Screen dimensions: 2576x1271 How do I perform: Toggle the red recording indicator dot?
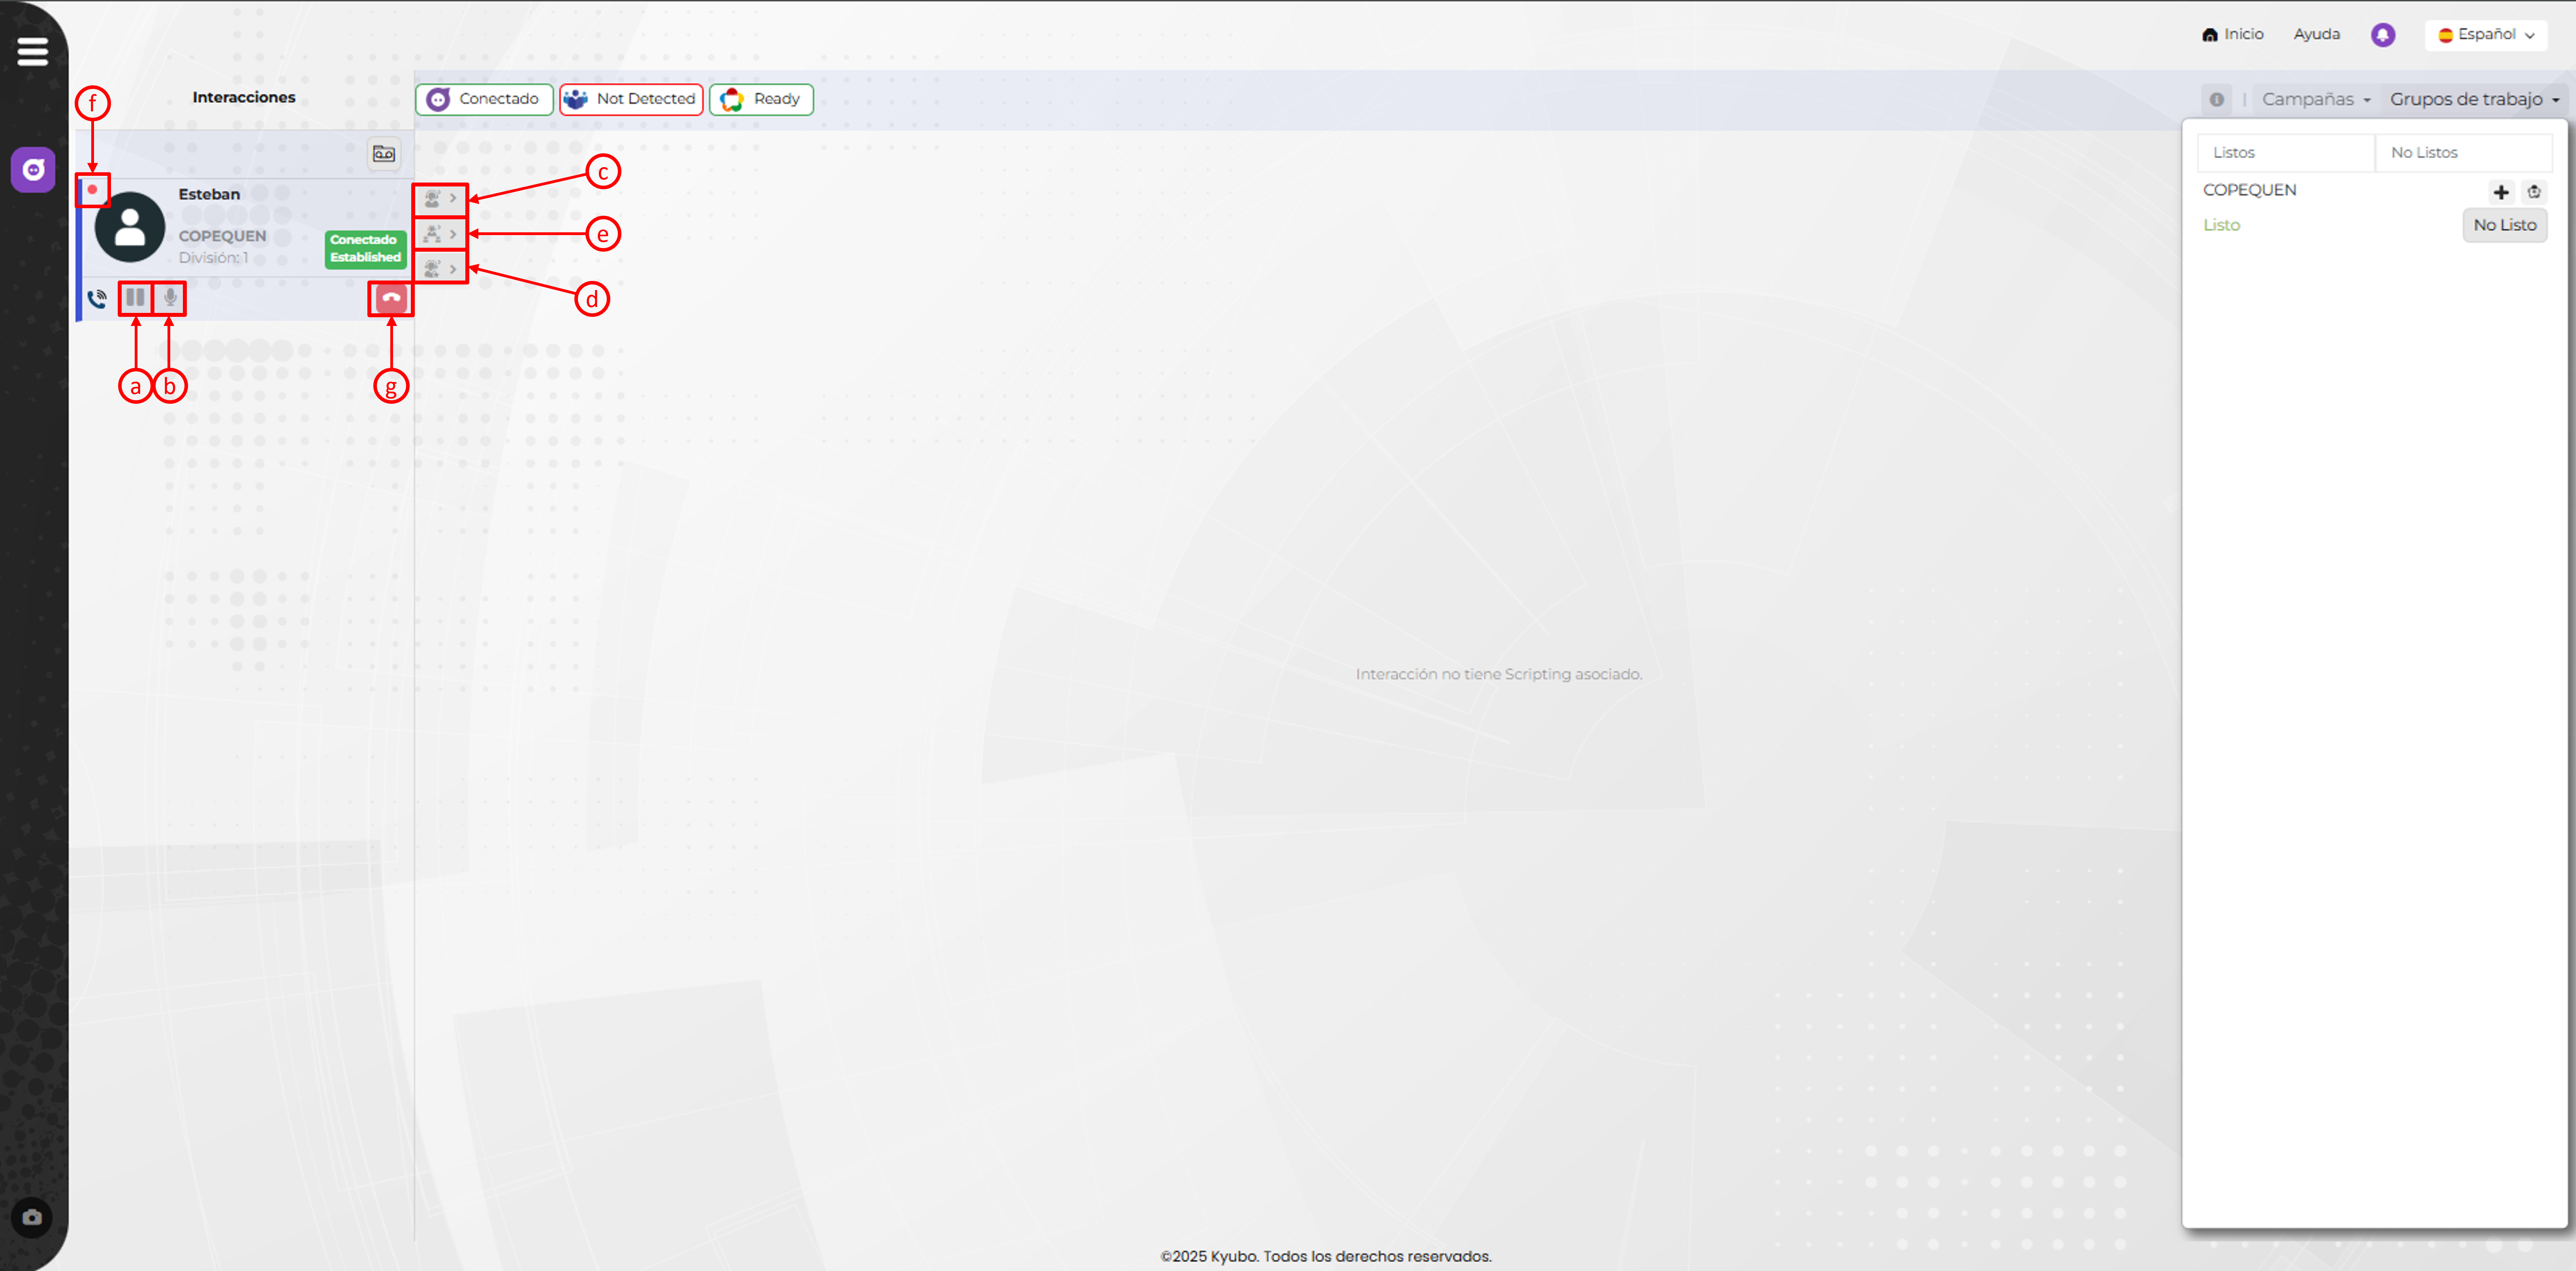tap(92, 189)
